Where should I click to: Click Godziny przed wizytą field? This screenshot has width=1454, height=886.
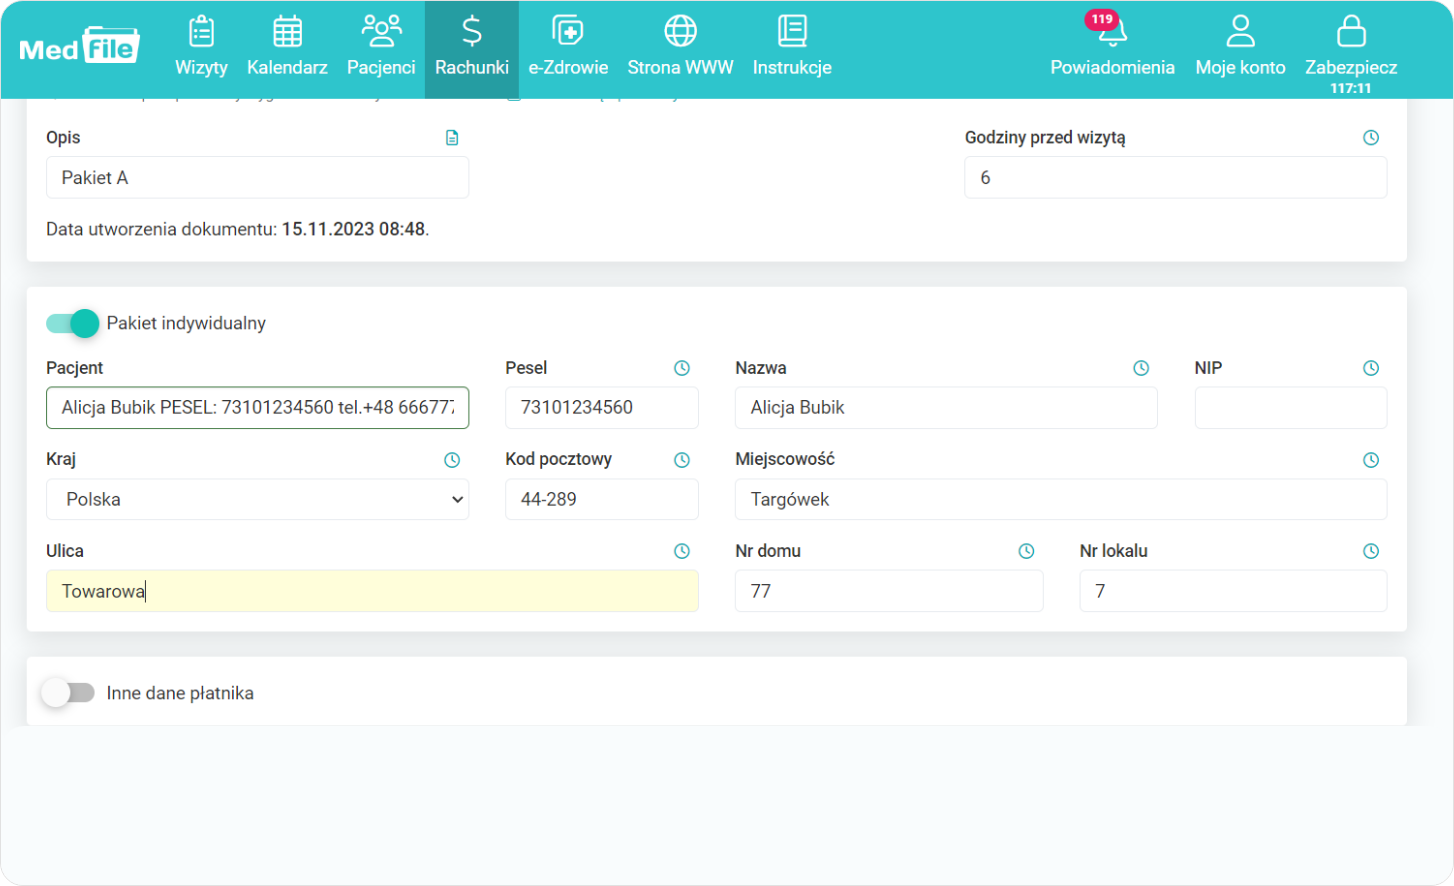click(1175, 177)
